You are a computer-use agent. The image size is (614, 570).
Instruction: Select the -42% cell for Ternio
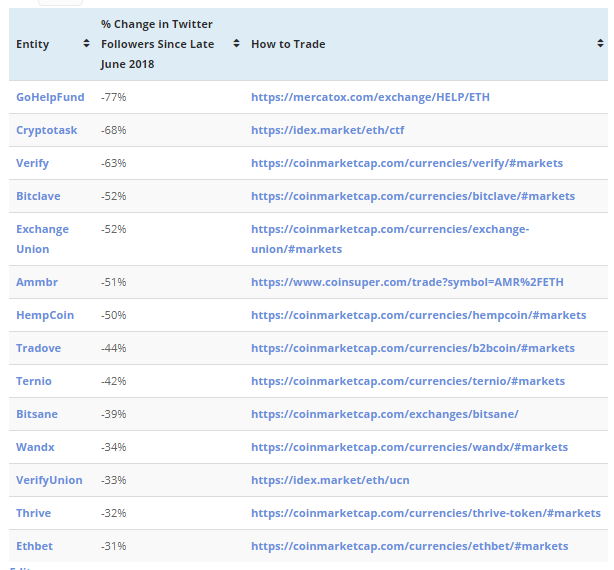114,381
